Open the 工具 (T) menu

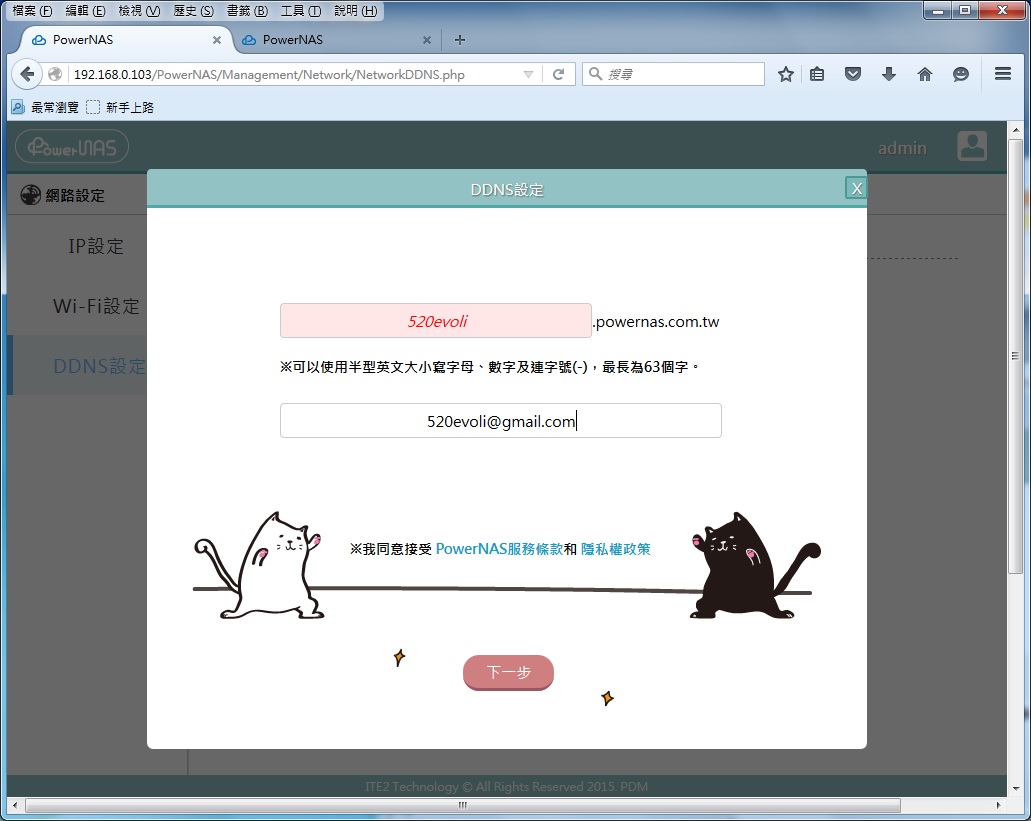[300, 11]
